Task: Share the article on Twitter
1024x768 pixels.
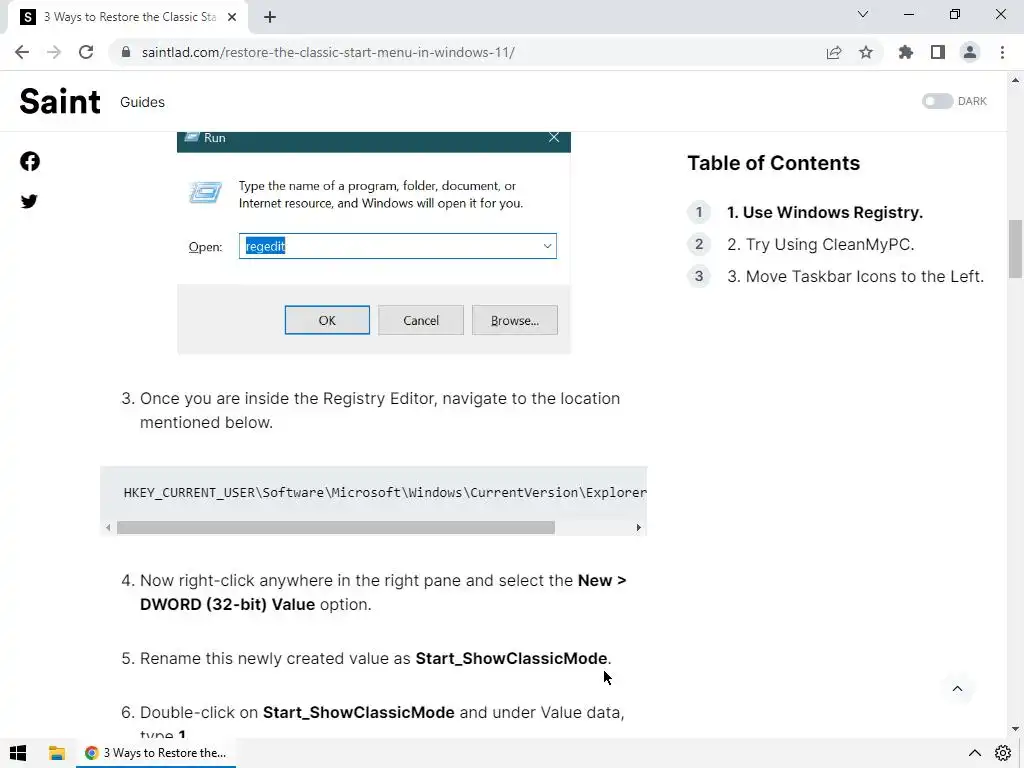Action: 29,201
